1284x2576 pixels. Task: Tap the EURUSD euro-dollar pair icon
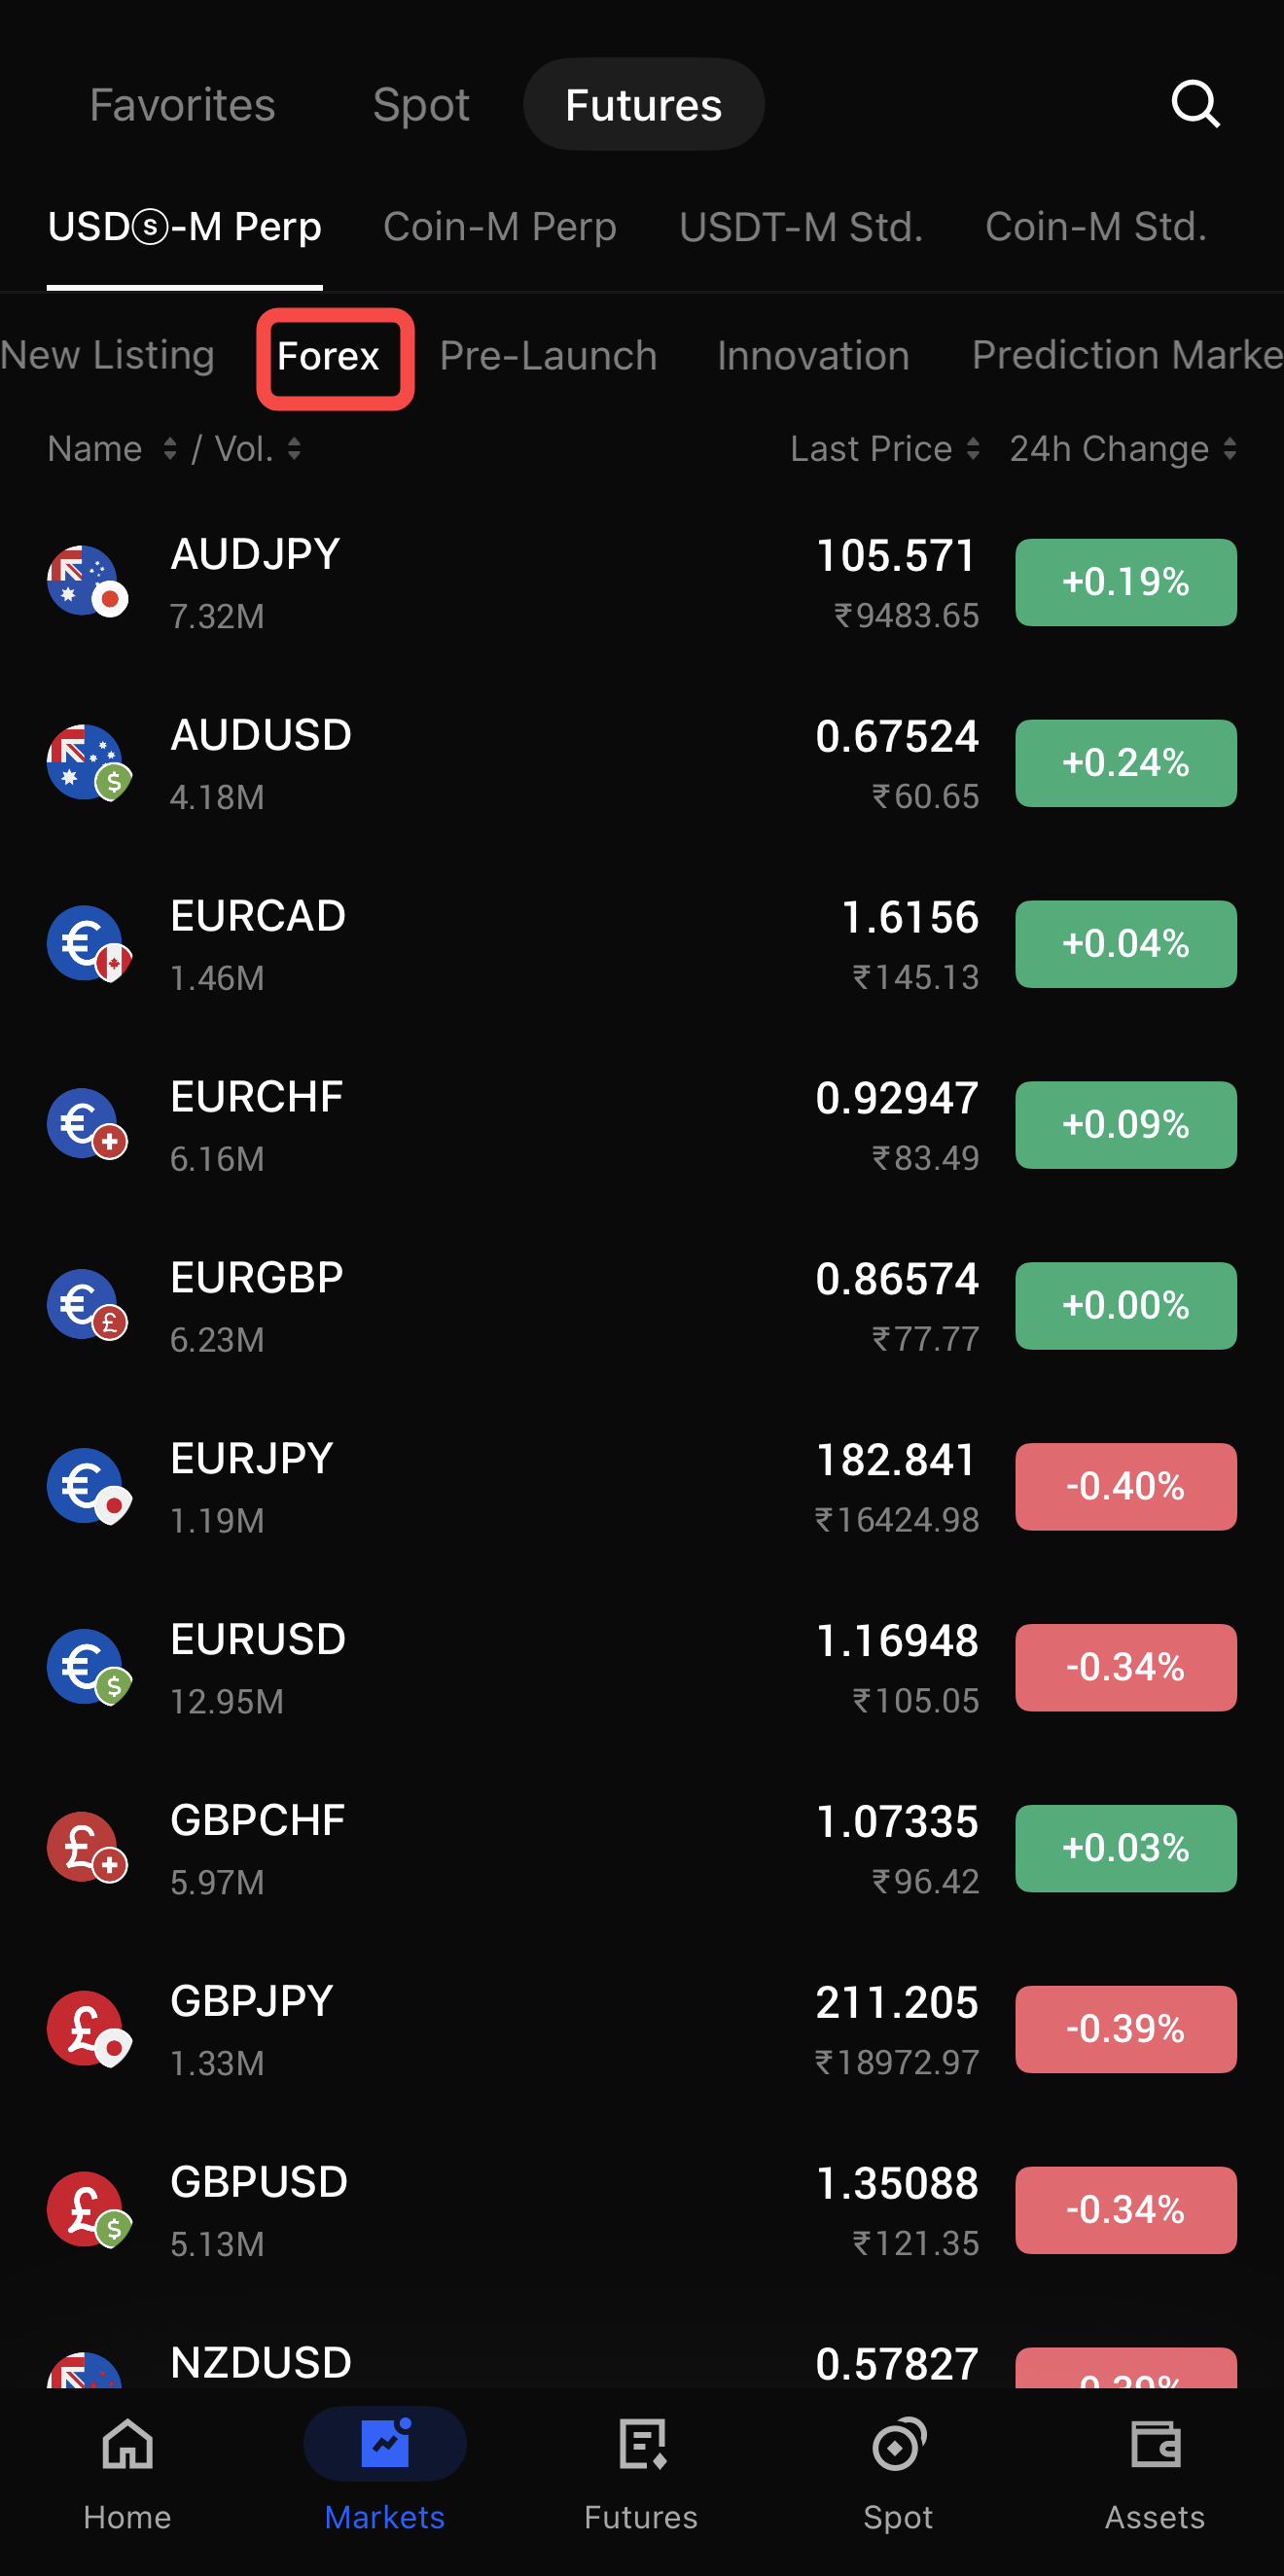(x=87, y=1667)
